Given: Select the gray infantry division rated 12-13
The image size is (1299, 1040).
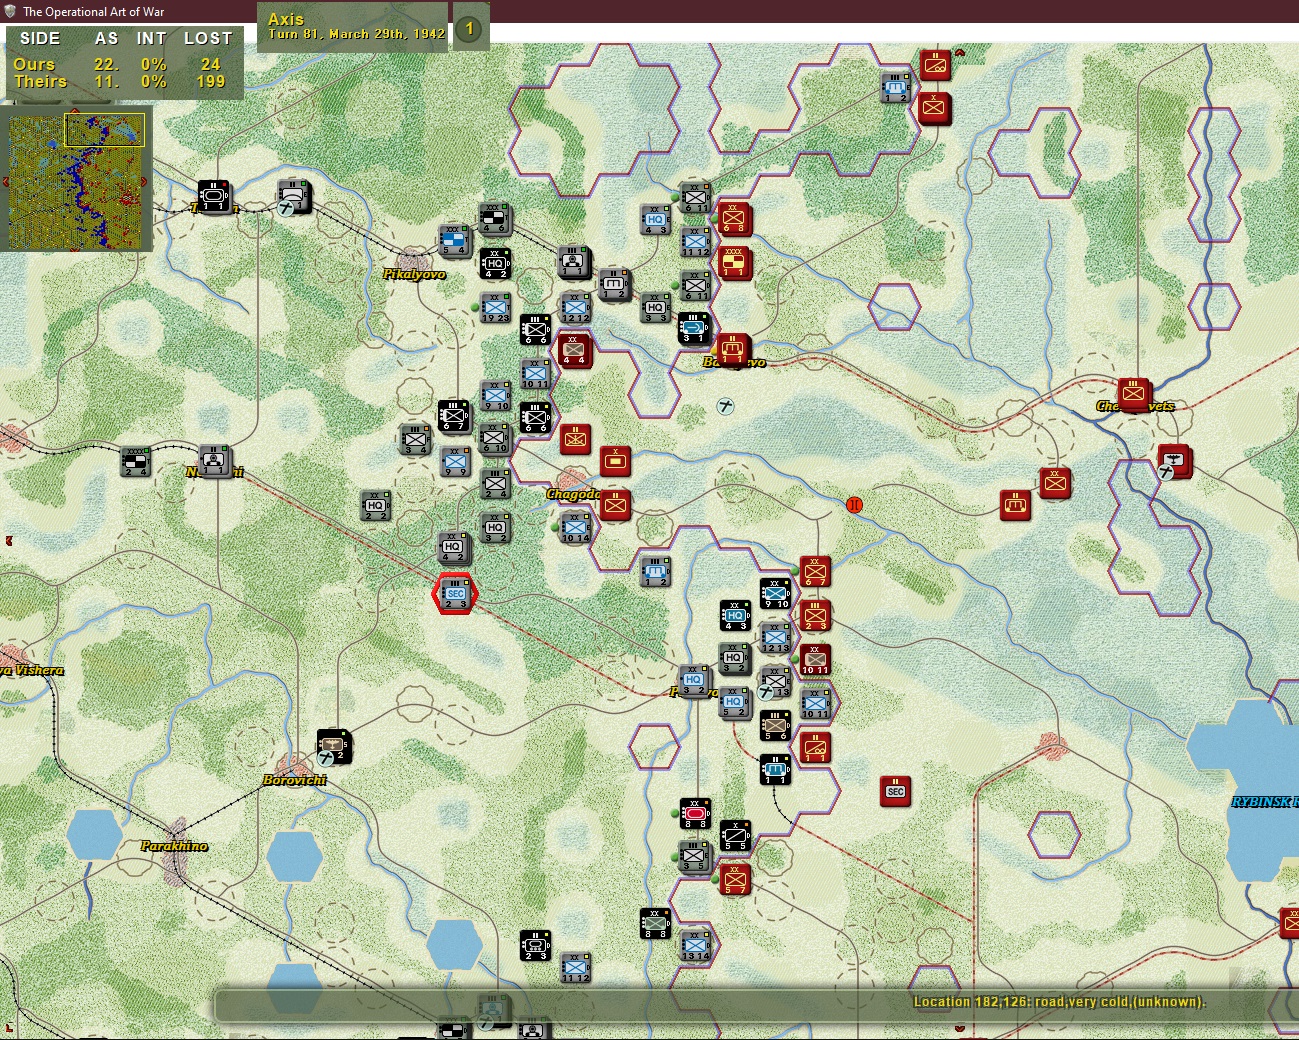Looking at the screenshot, I should (x=775, y=638).
